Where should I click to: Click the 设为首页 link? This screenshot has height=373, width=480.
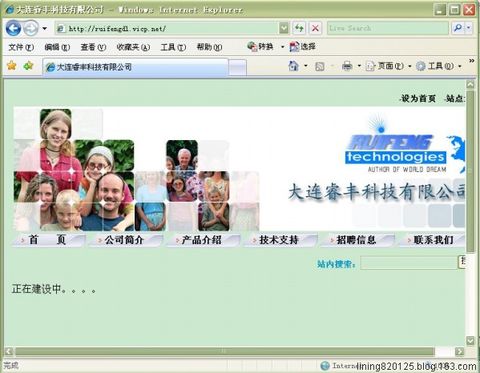[x=417, y=98]
